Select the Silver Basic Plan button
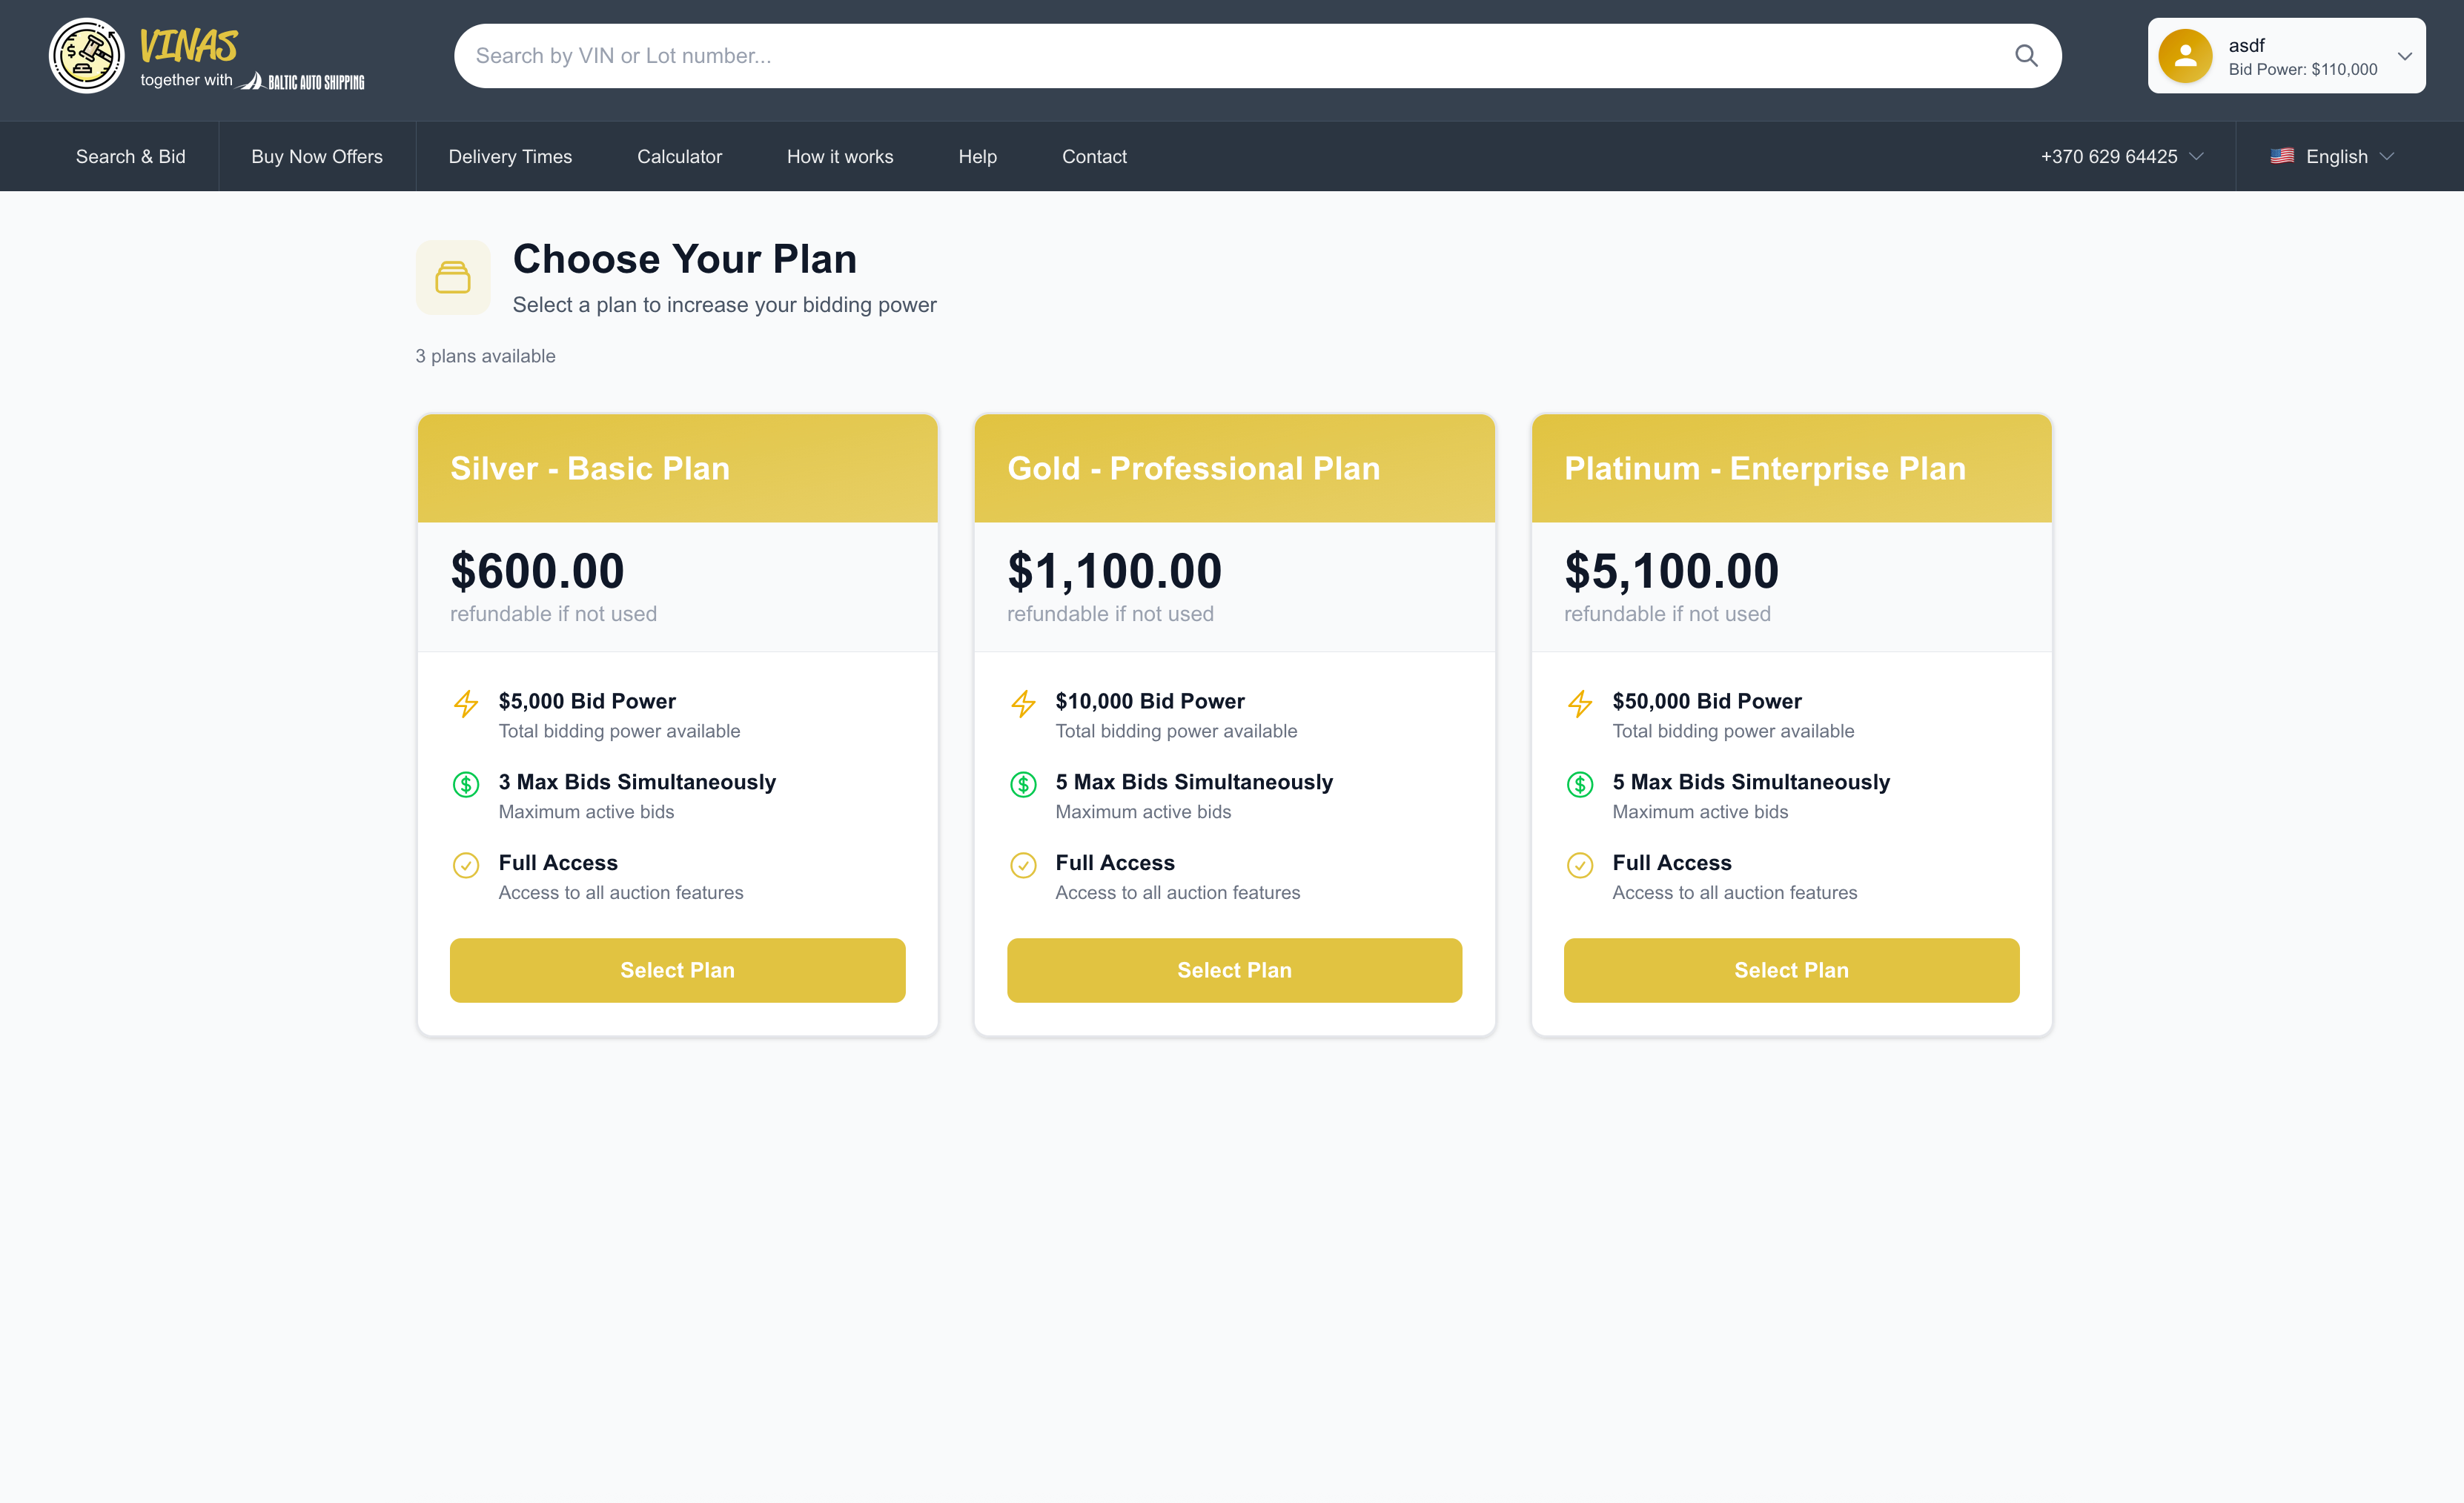2464x1503 pixels. (x=677, y=970)
